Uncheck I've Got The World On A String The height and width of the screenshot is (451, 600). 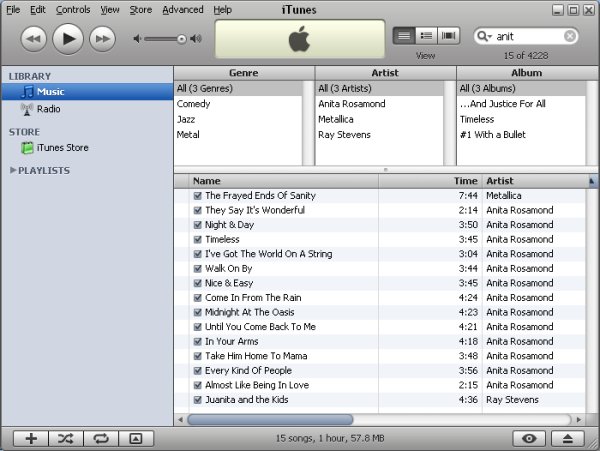tap(197, 254)
